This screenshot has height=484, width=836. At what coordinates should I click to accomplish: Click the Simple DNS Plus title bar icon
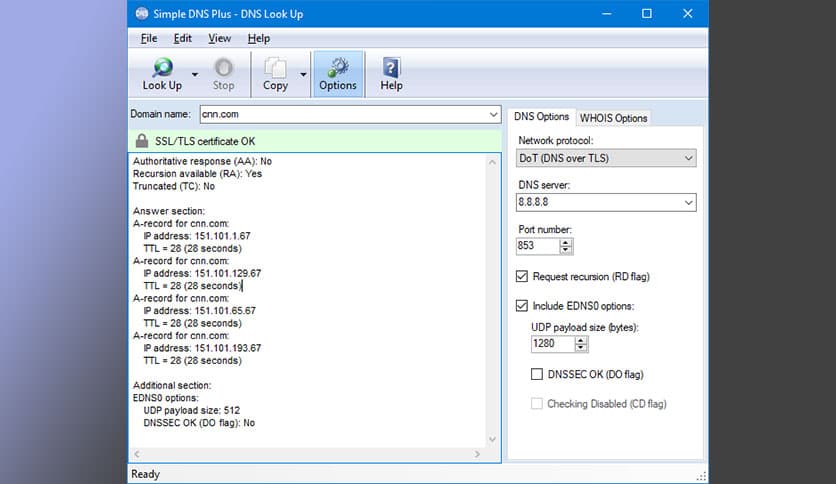(142, 14)
